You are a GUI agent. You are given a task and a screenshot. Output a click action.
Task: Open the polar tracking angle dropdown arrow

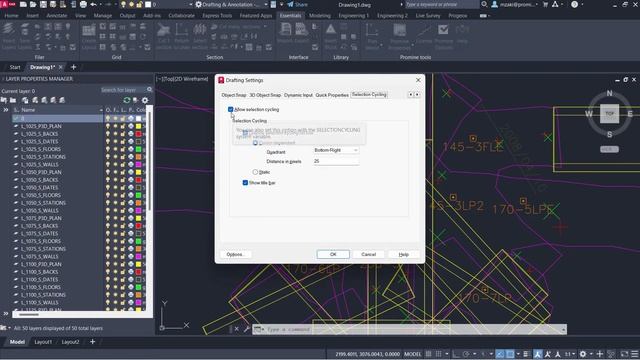tap(474, 354)
